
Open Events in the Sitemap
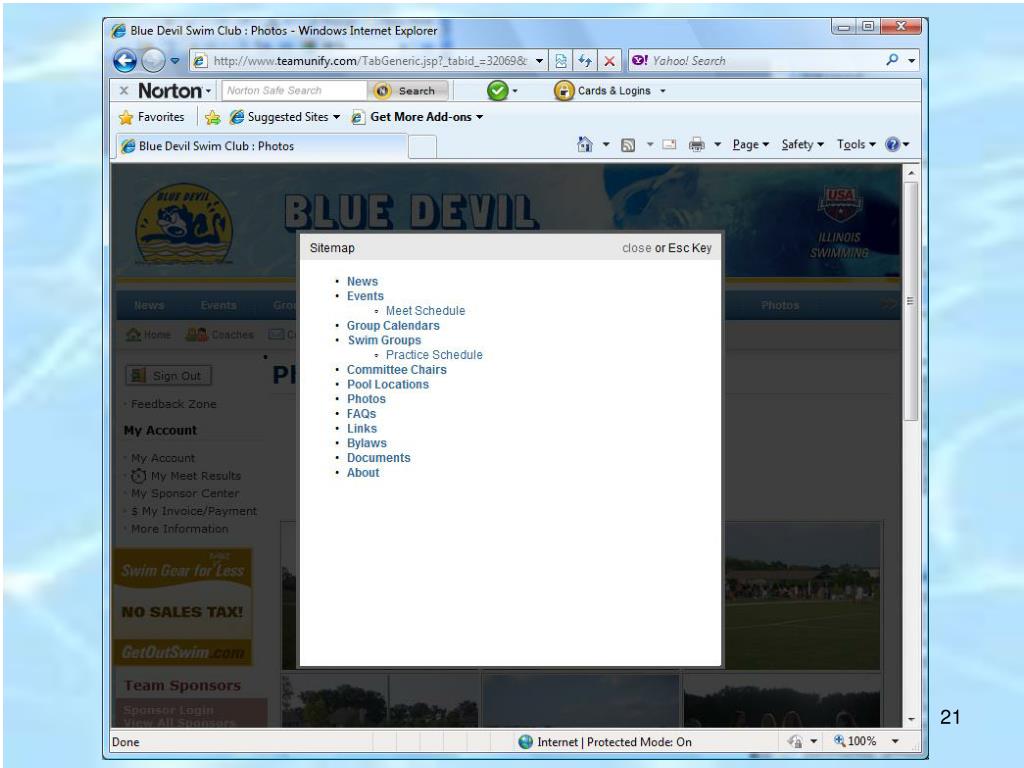coord(365,296)
